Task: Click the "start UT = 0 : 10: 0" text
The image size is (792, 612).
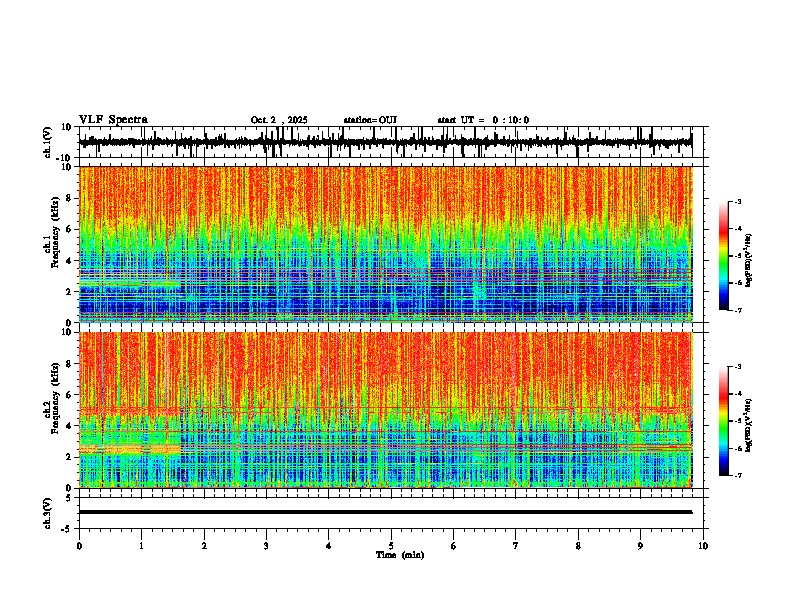Action: pyautogui.click(x=483, y=120)
